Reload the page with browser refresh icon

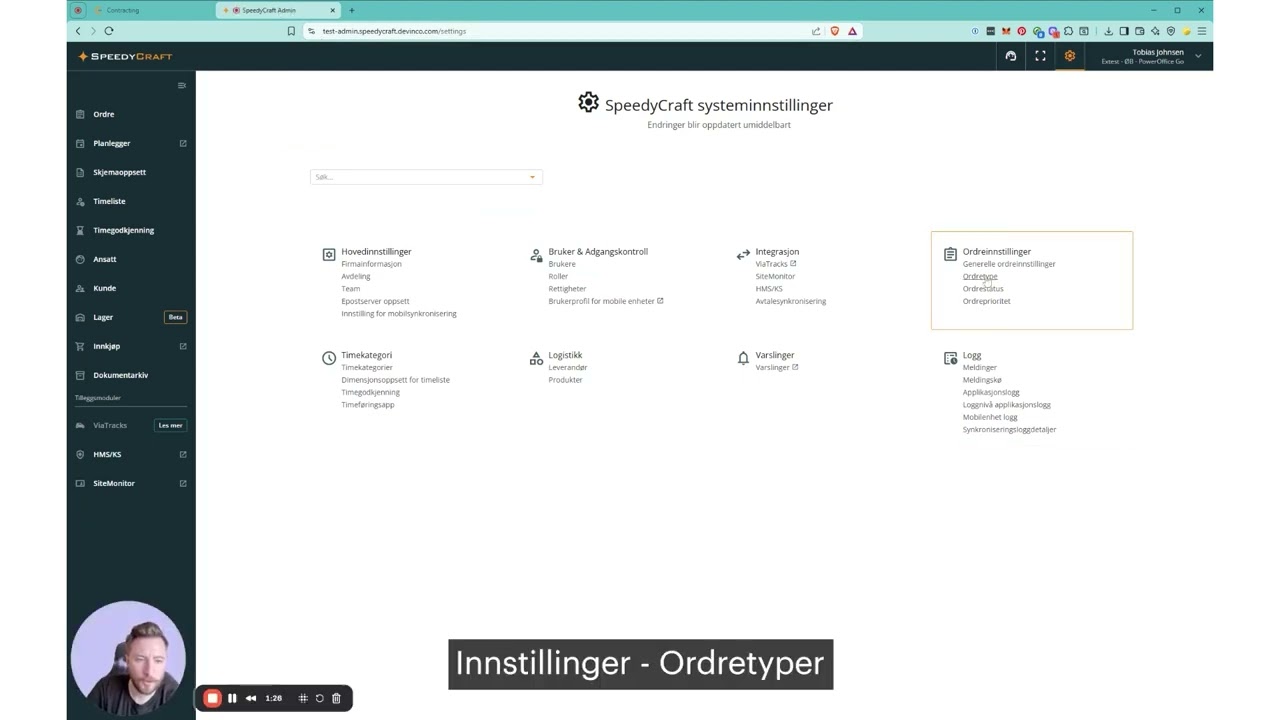pos(109,31)
